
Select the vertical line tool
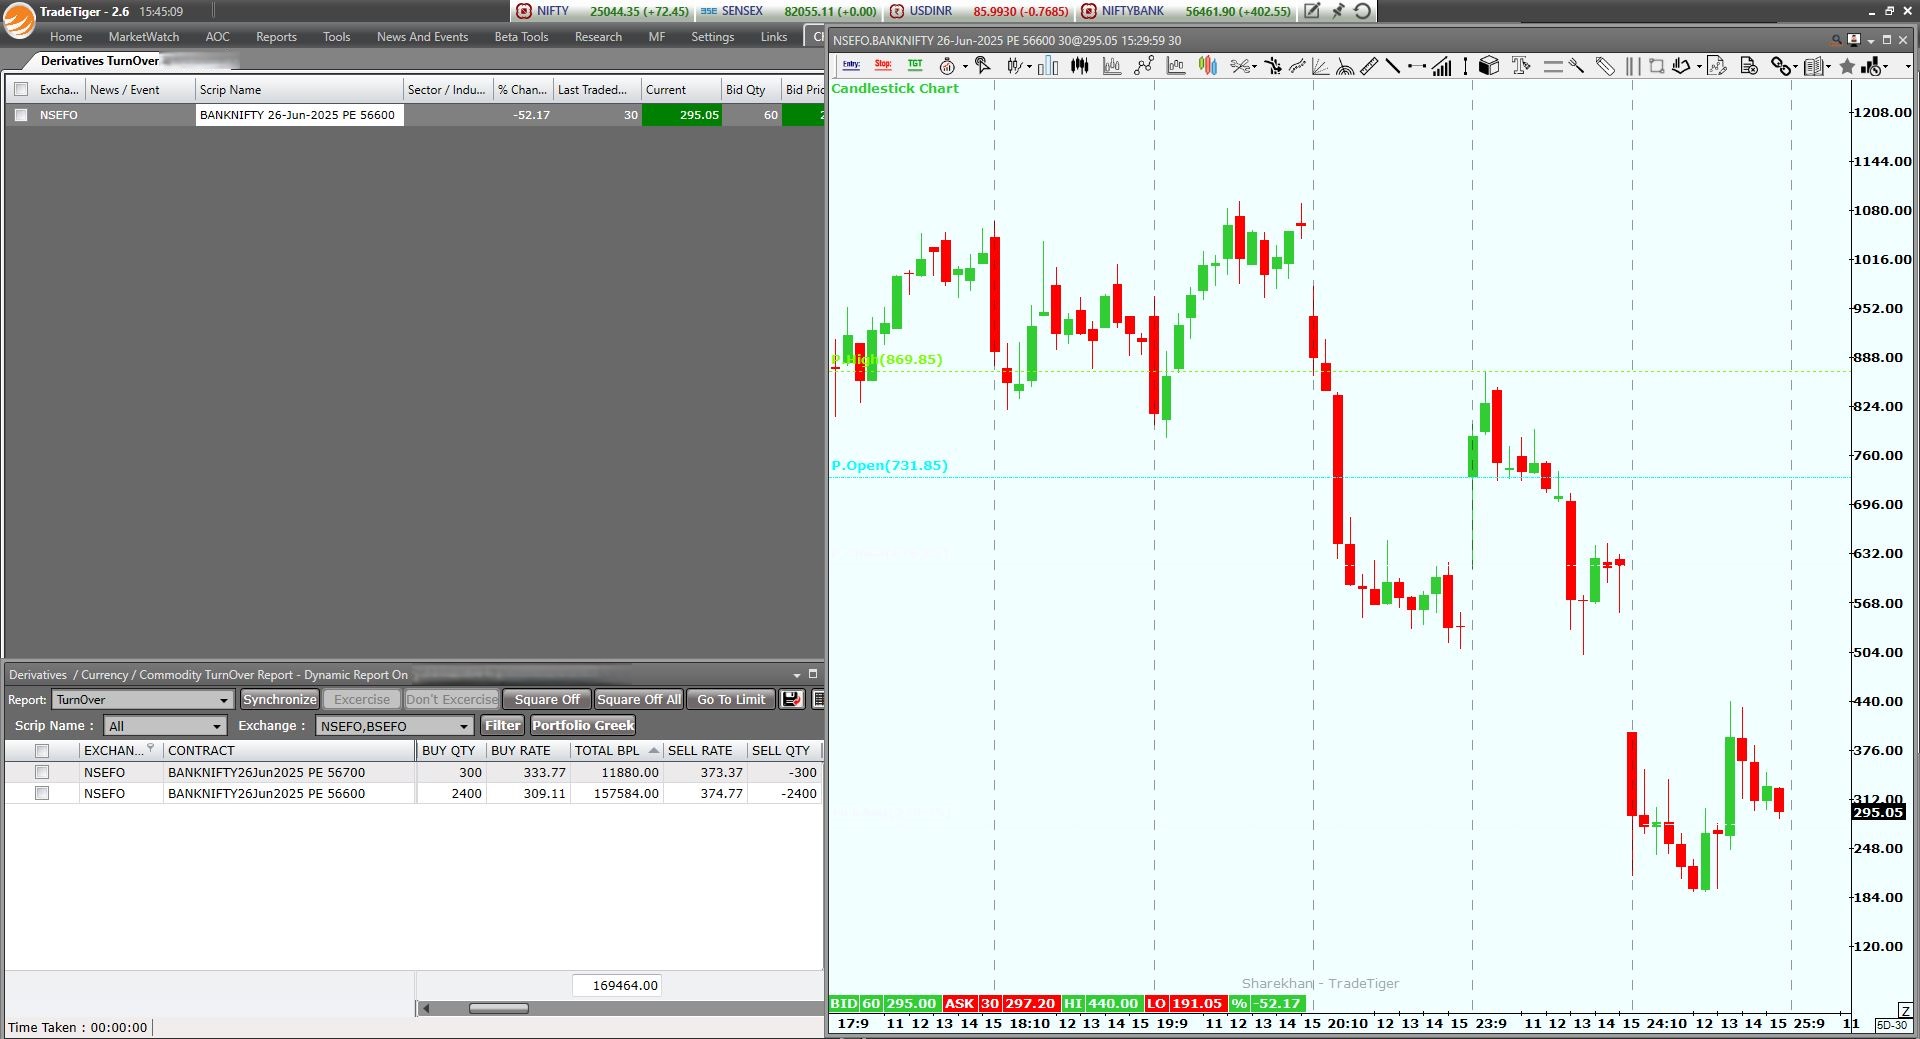pyautogui.click(x=1465, y=66)
